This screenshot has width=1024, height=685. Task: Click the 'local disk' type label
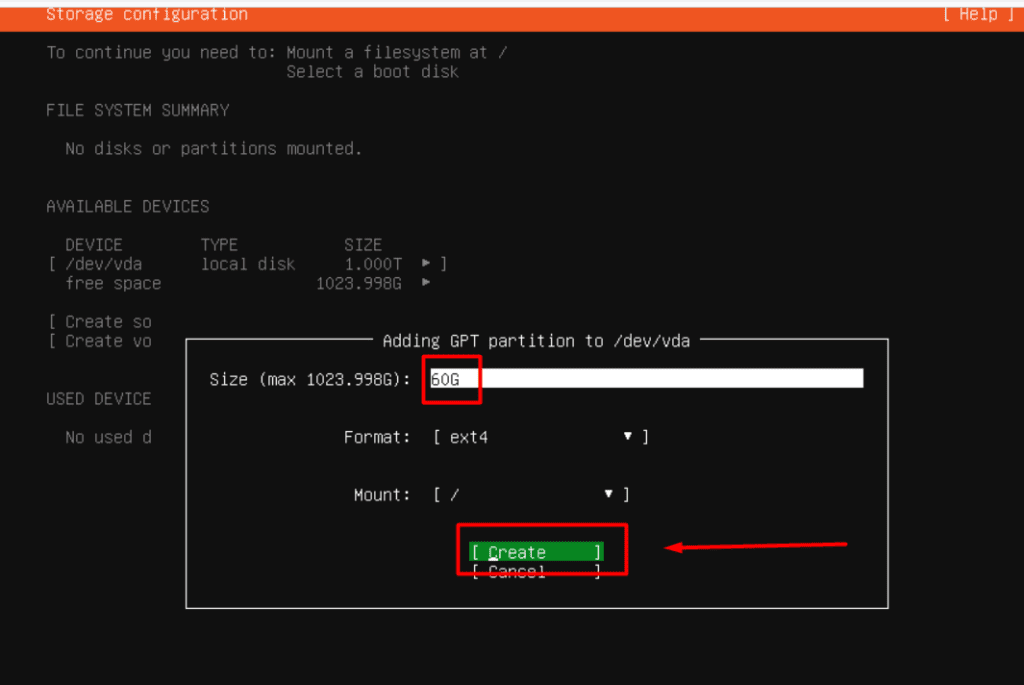248,264
